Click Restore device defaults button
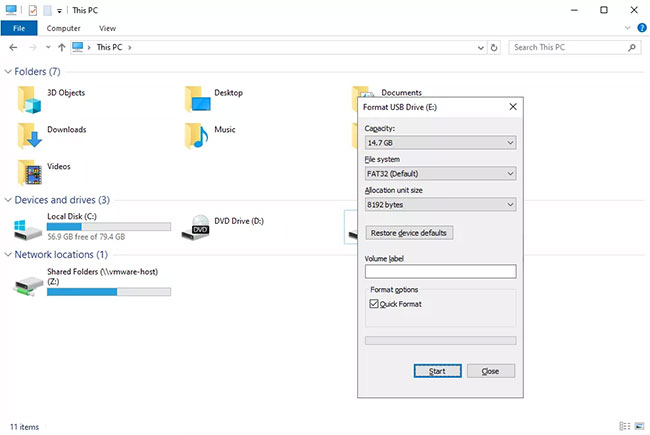Screen dimensions: 650x435 point(410,233)
